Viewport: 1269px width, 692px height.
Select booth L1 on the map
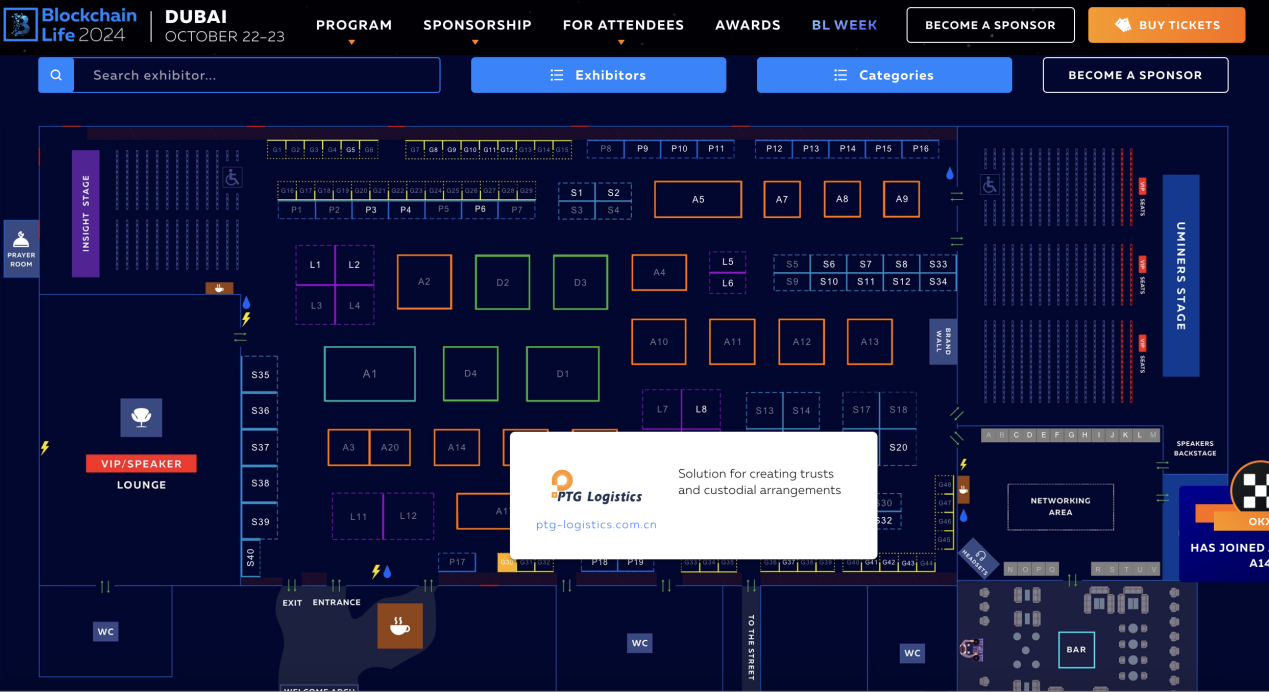click(x=315, y=265)
